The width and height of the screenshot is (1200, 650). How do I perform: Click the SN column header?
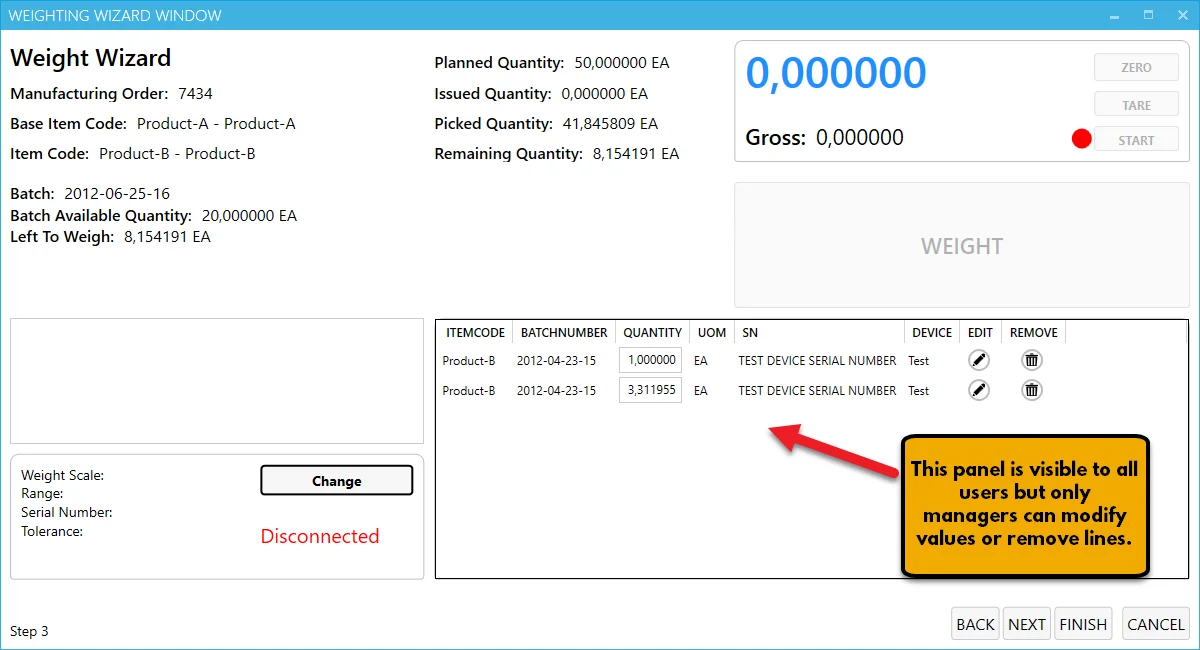820,332
